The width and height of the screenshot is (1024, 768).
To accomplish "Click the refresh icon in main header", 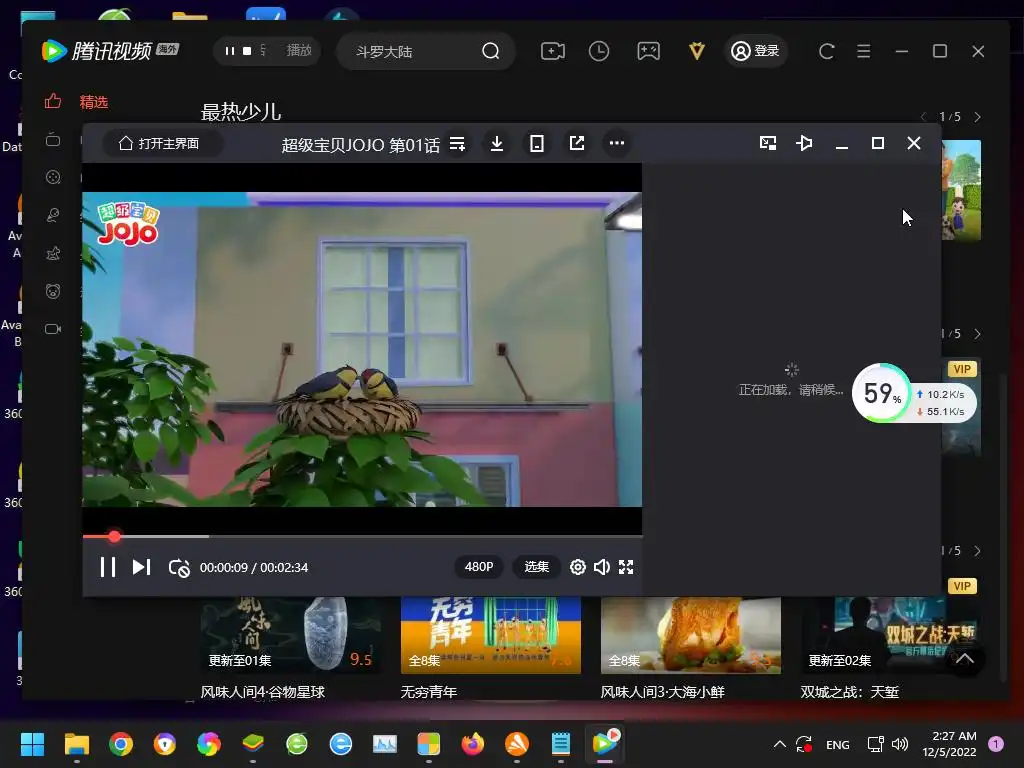I will pyautogui.click(x=827, y=51).
